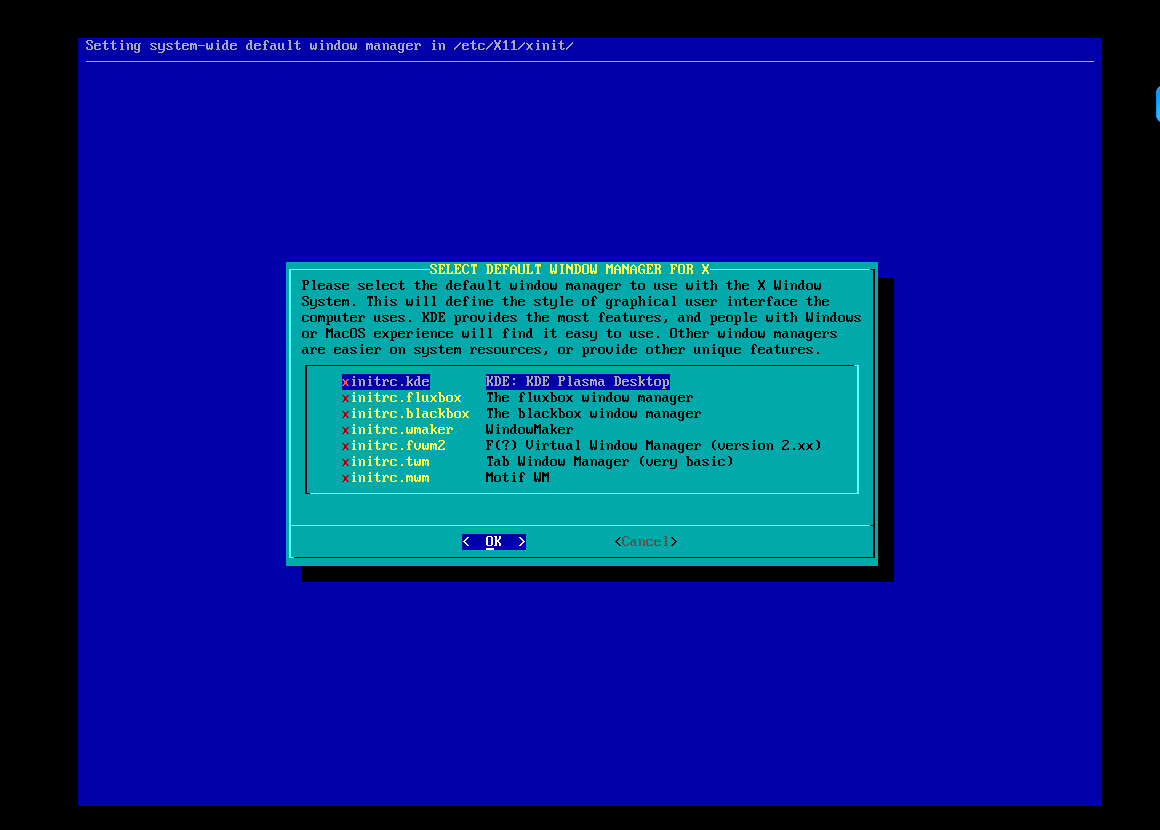Click the red 'x' hotkey letter of xinitrc.twm
This screenshot has height=830, width=1160.
(346, 462)
